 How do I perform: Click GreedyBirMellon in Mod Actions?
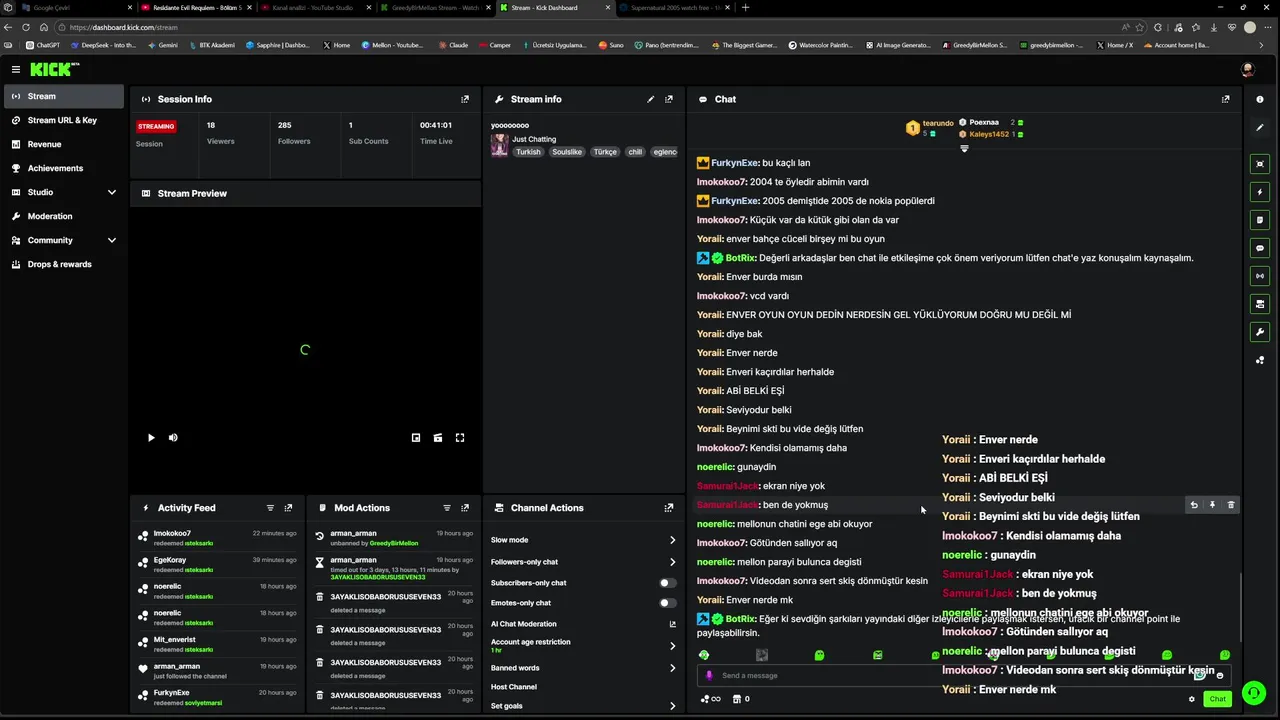click(394, 543)
